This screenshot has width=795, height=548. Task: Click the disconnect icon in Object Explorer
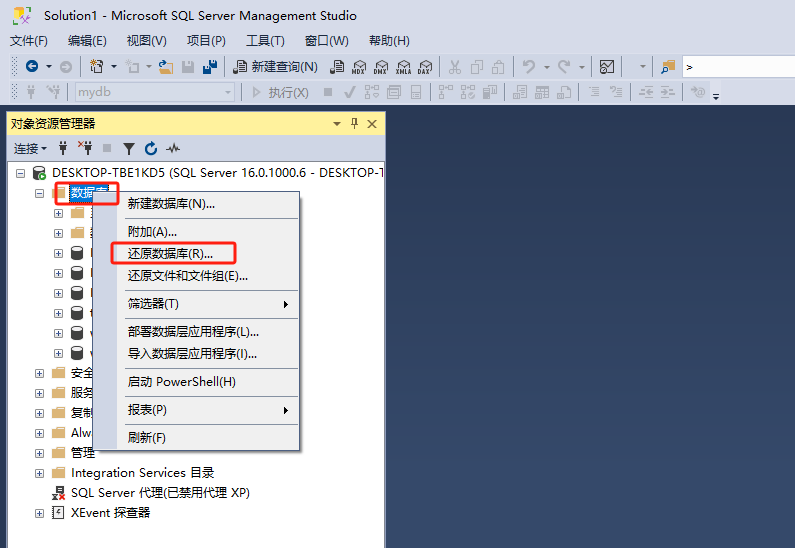tap(85, 148)
